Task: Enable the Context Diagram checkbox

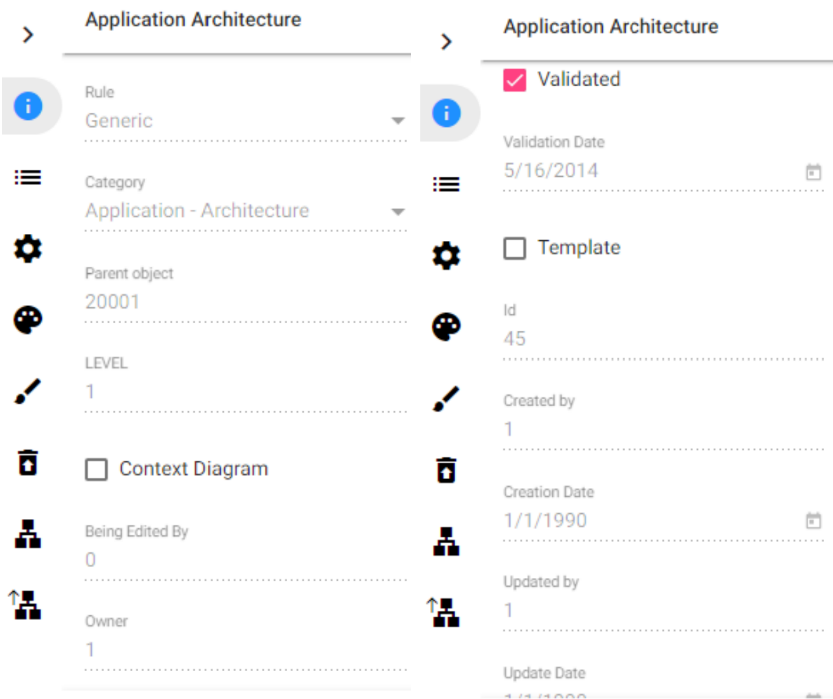Action: click(x=96, y=469)
